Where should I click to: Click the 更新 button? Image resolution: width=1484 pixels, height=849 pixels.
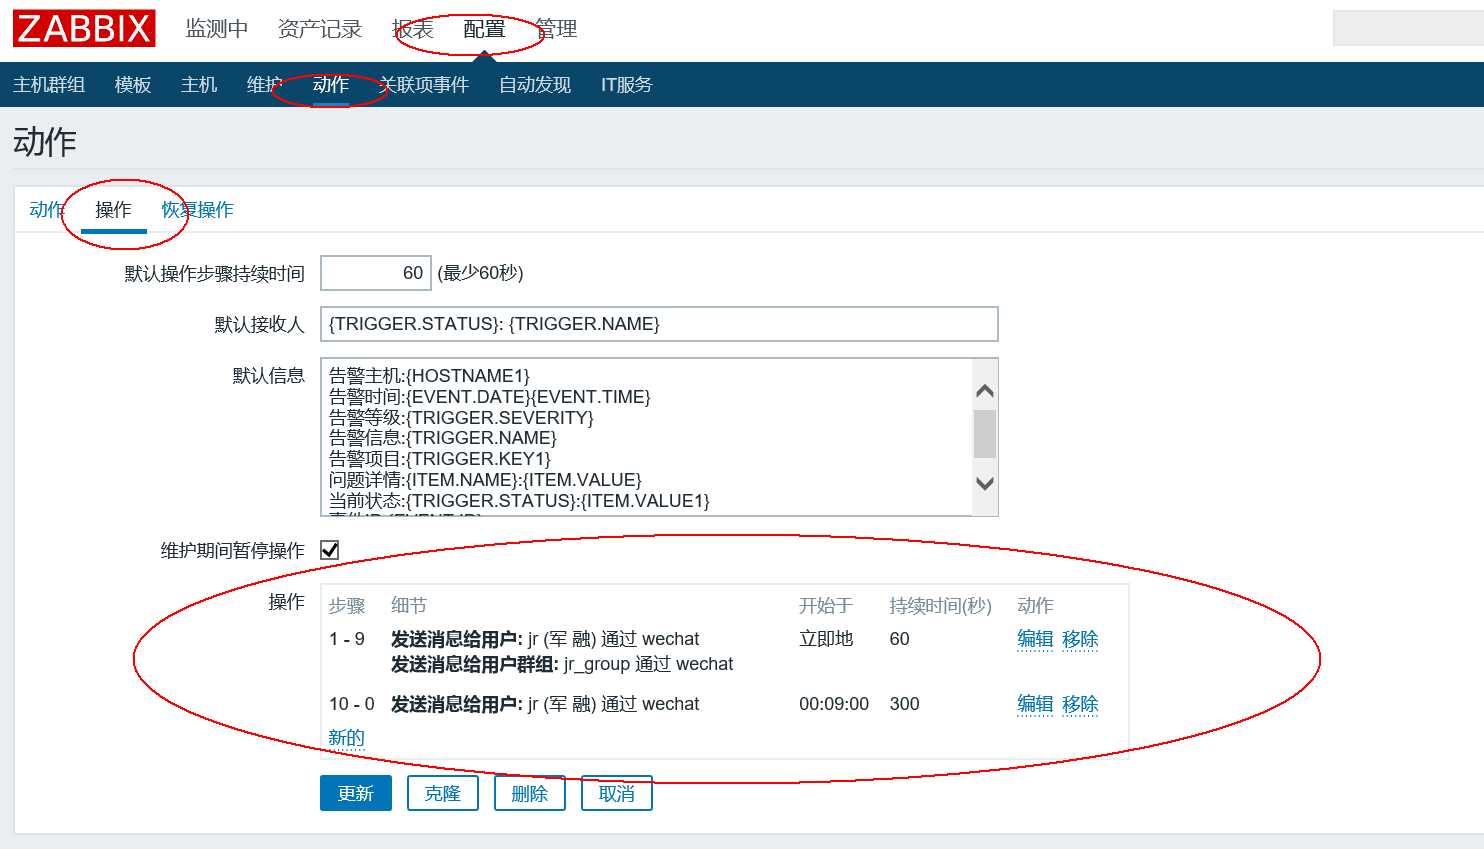(356, 793)
